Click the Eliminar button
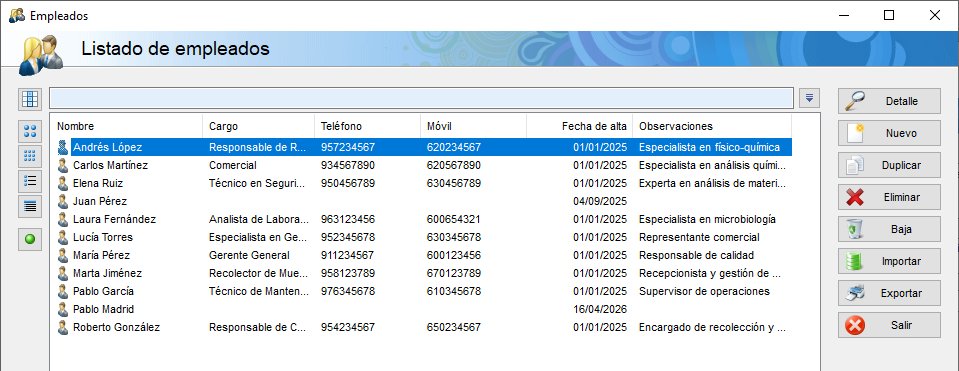The width and height of the screenshot is (959, 371). point(889,197)
